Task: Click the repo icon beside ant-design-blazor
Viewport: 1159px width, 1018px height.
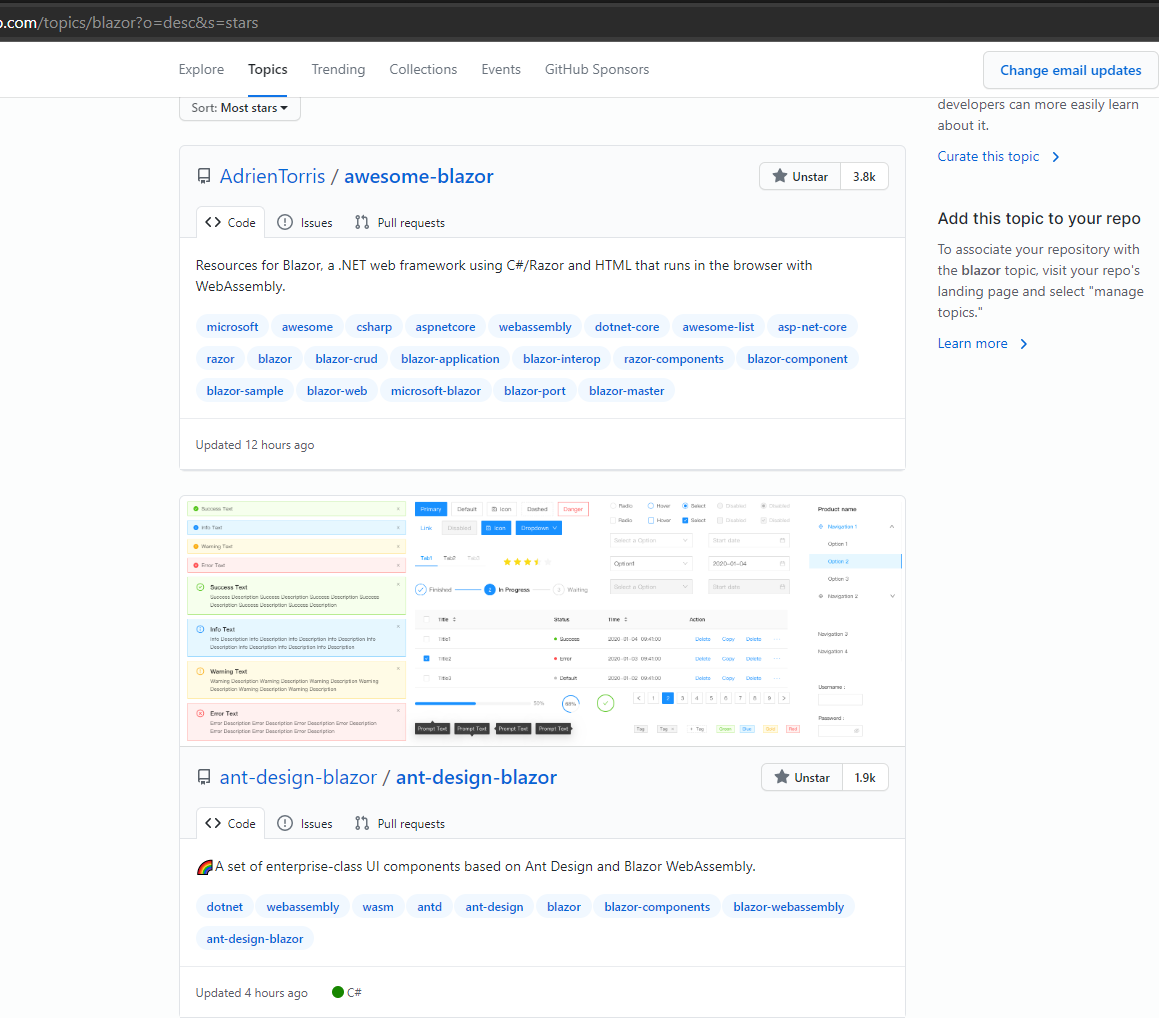Action: click(204, 778)
